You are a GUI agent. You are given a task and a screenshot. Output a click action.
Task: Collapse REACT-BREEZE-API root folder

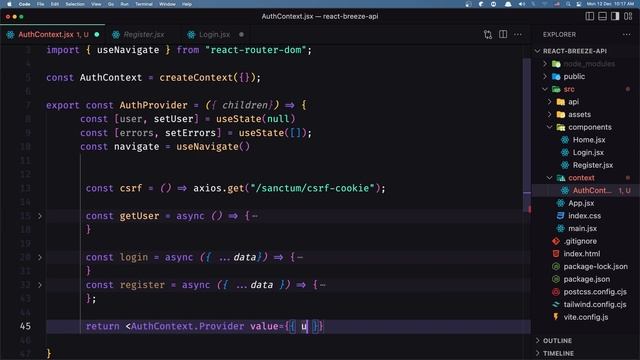538,51
